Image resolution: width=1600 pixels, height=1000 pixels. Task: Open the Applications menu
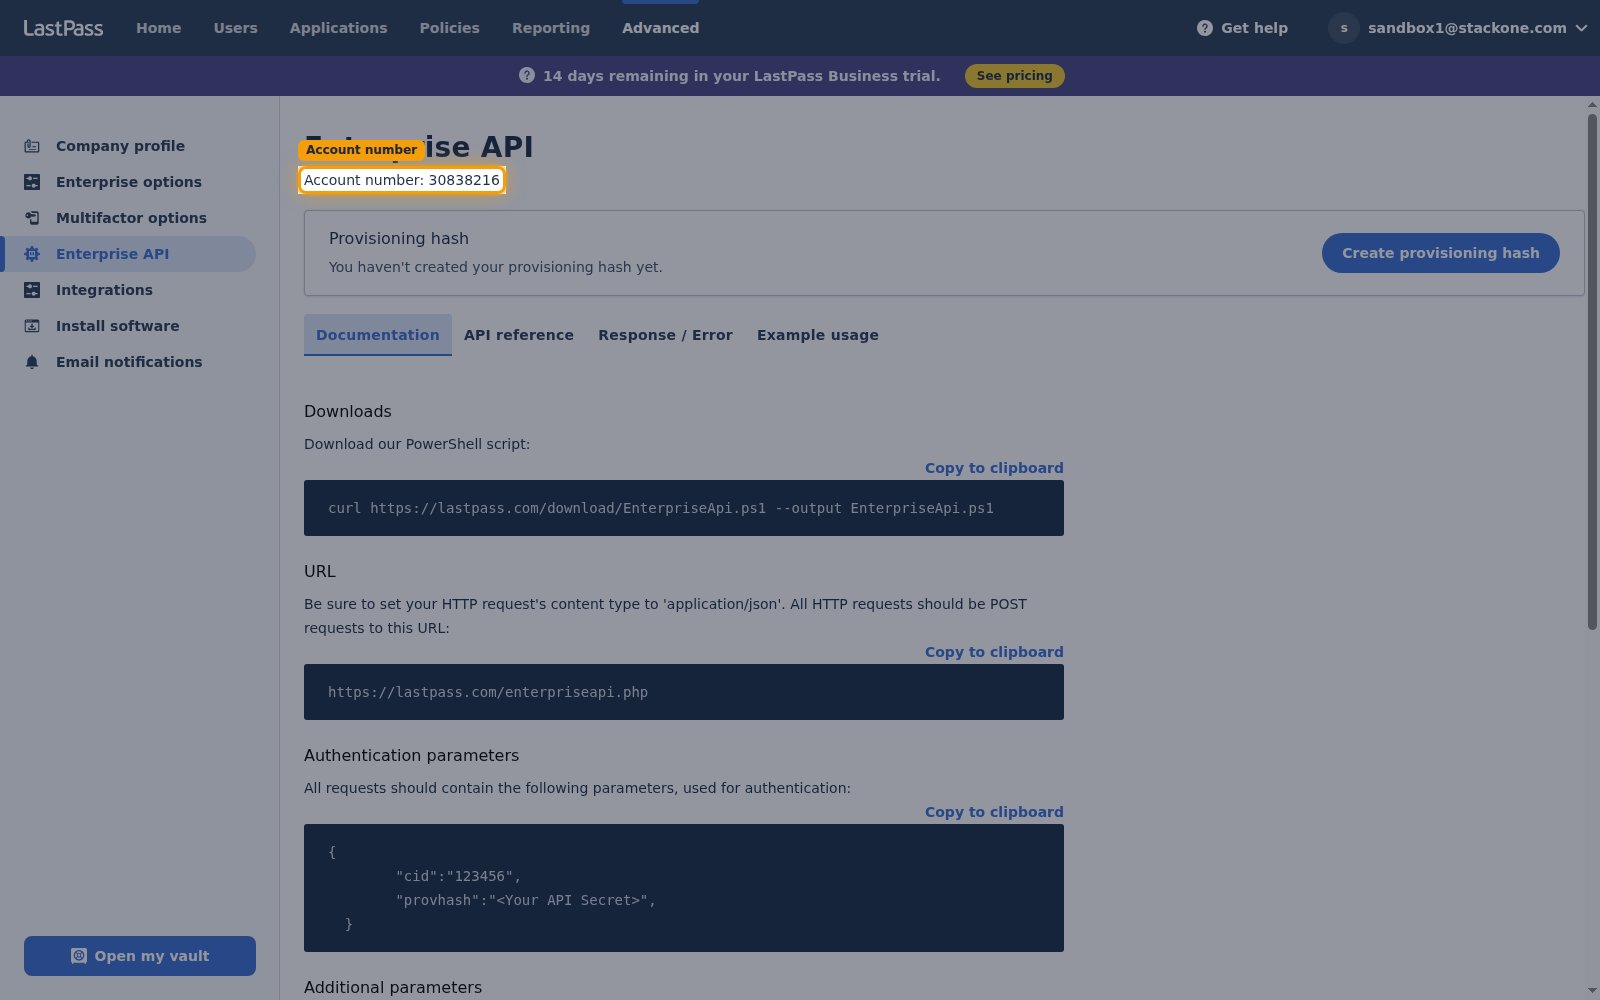coord(339,28)
